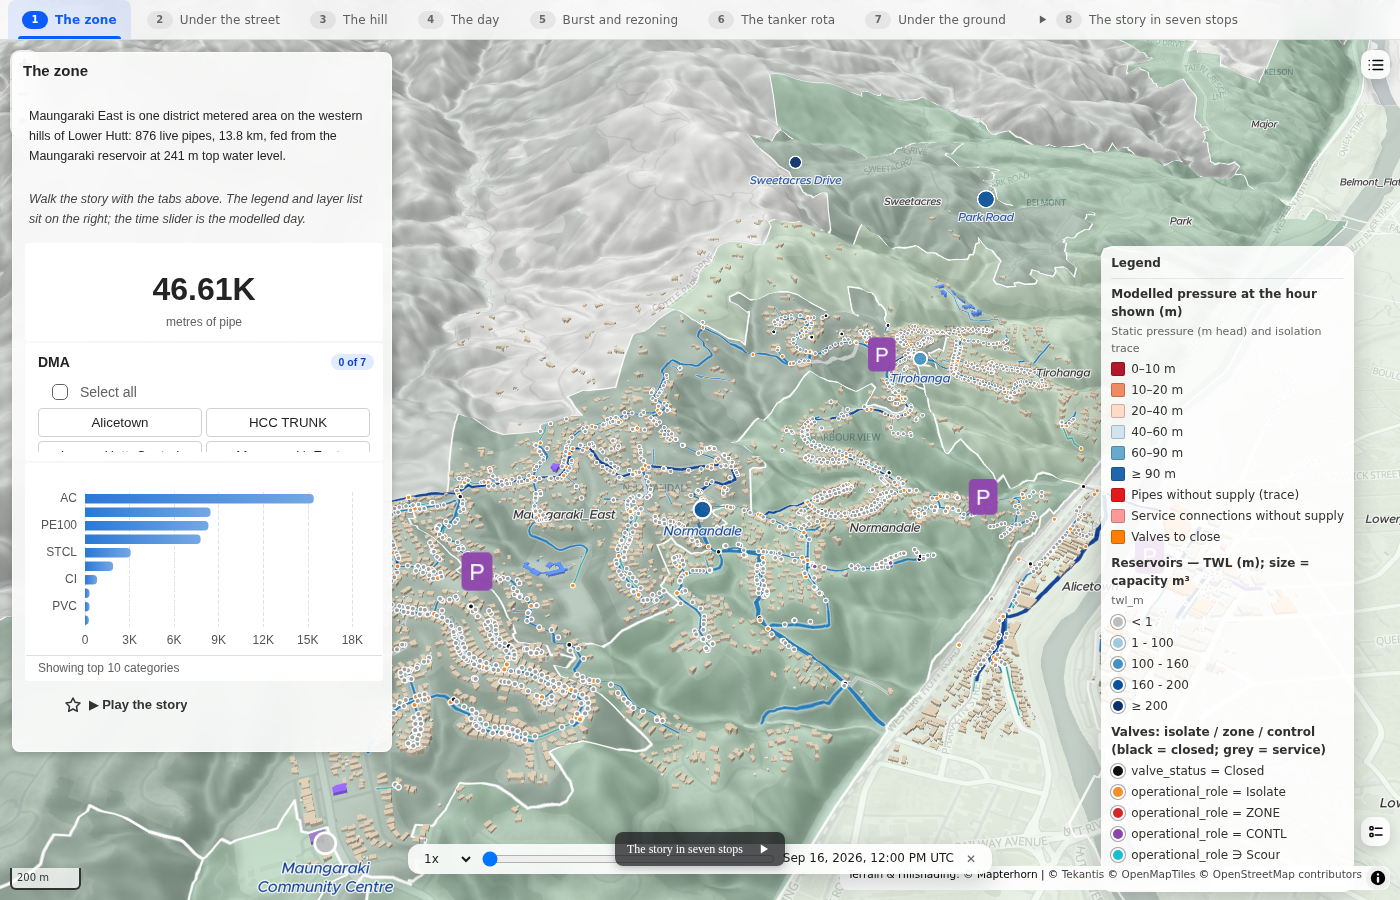Switch to The zone tab
The width and height of the screenshot is (1400, 900).
(70, 20)
